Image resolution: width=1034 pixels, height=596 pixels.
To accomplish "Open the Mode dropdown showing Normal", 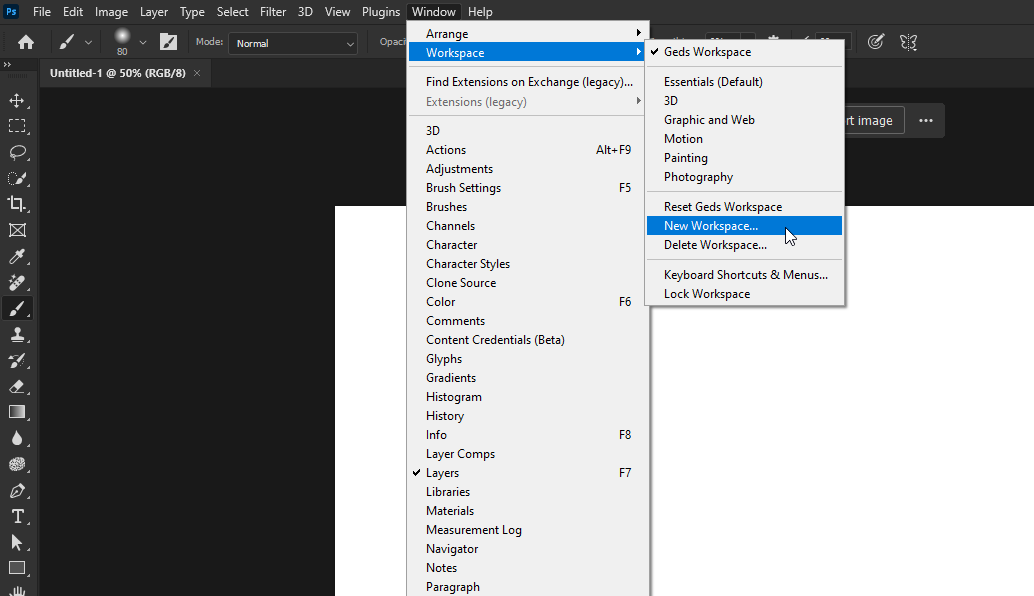I will (x=292, y=43).
